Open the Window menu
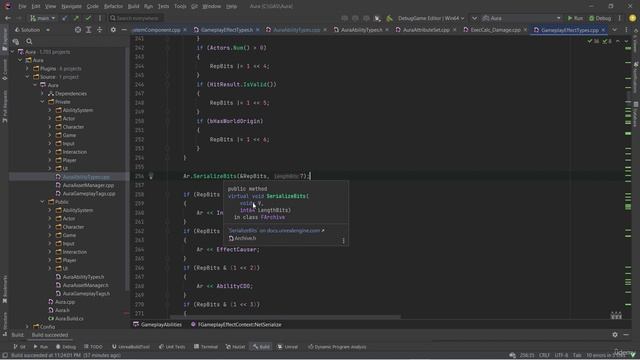The image size is (640, 360). click(x=211, y=6)
